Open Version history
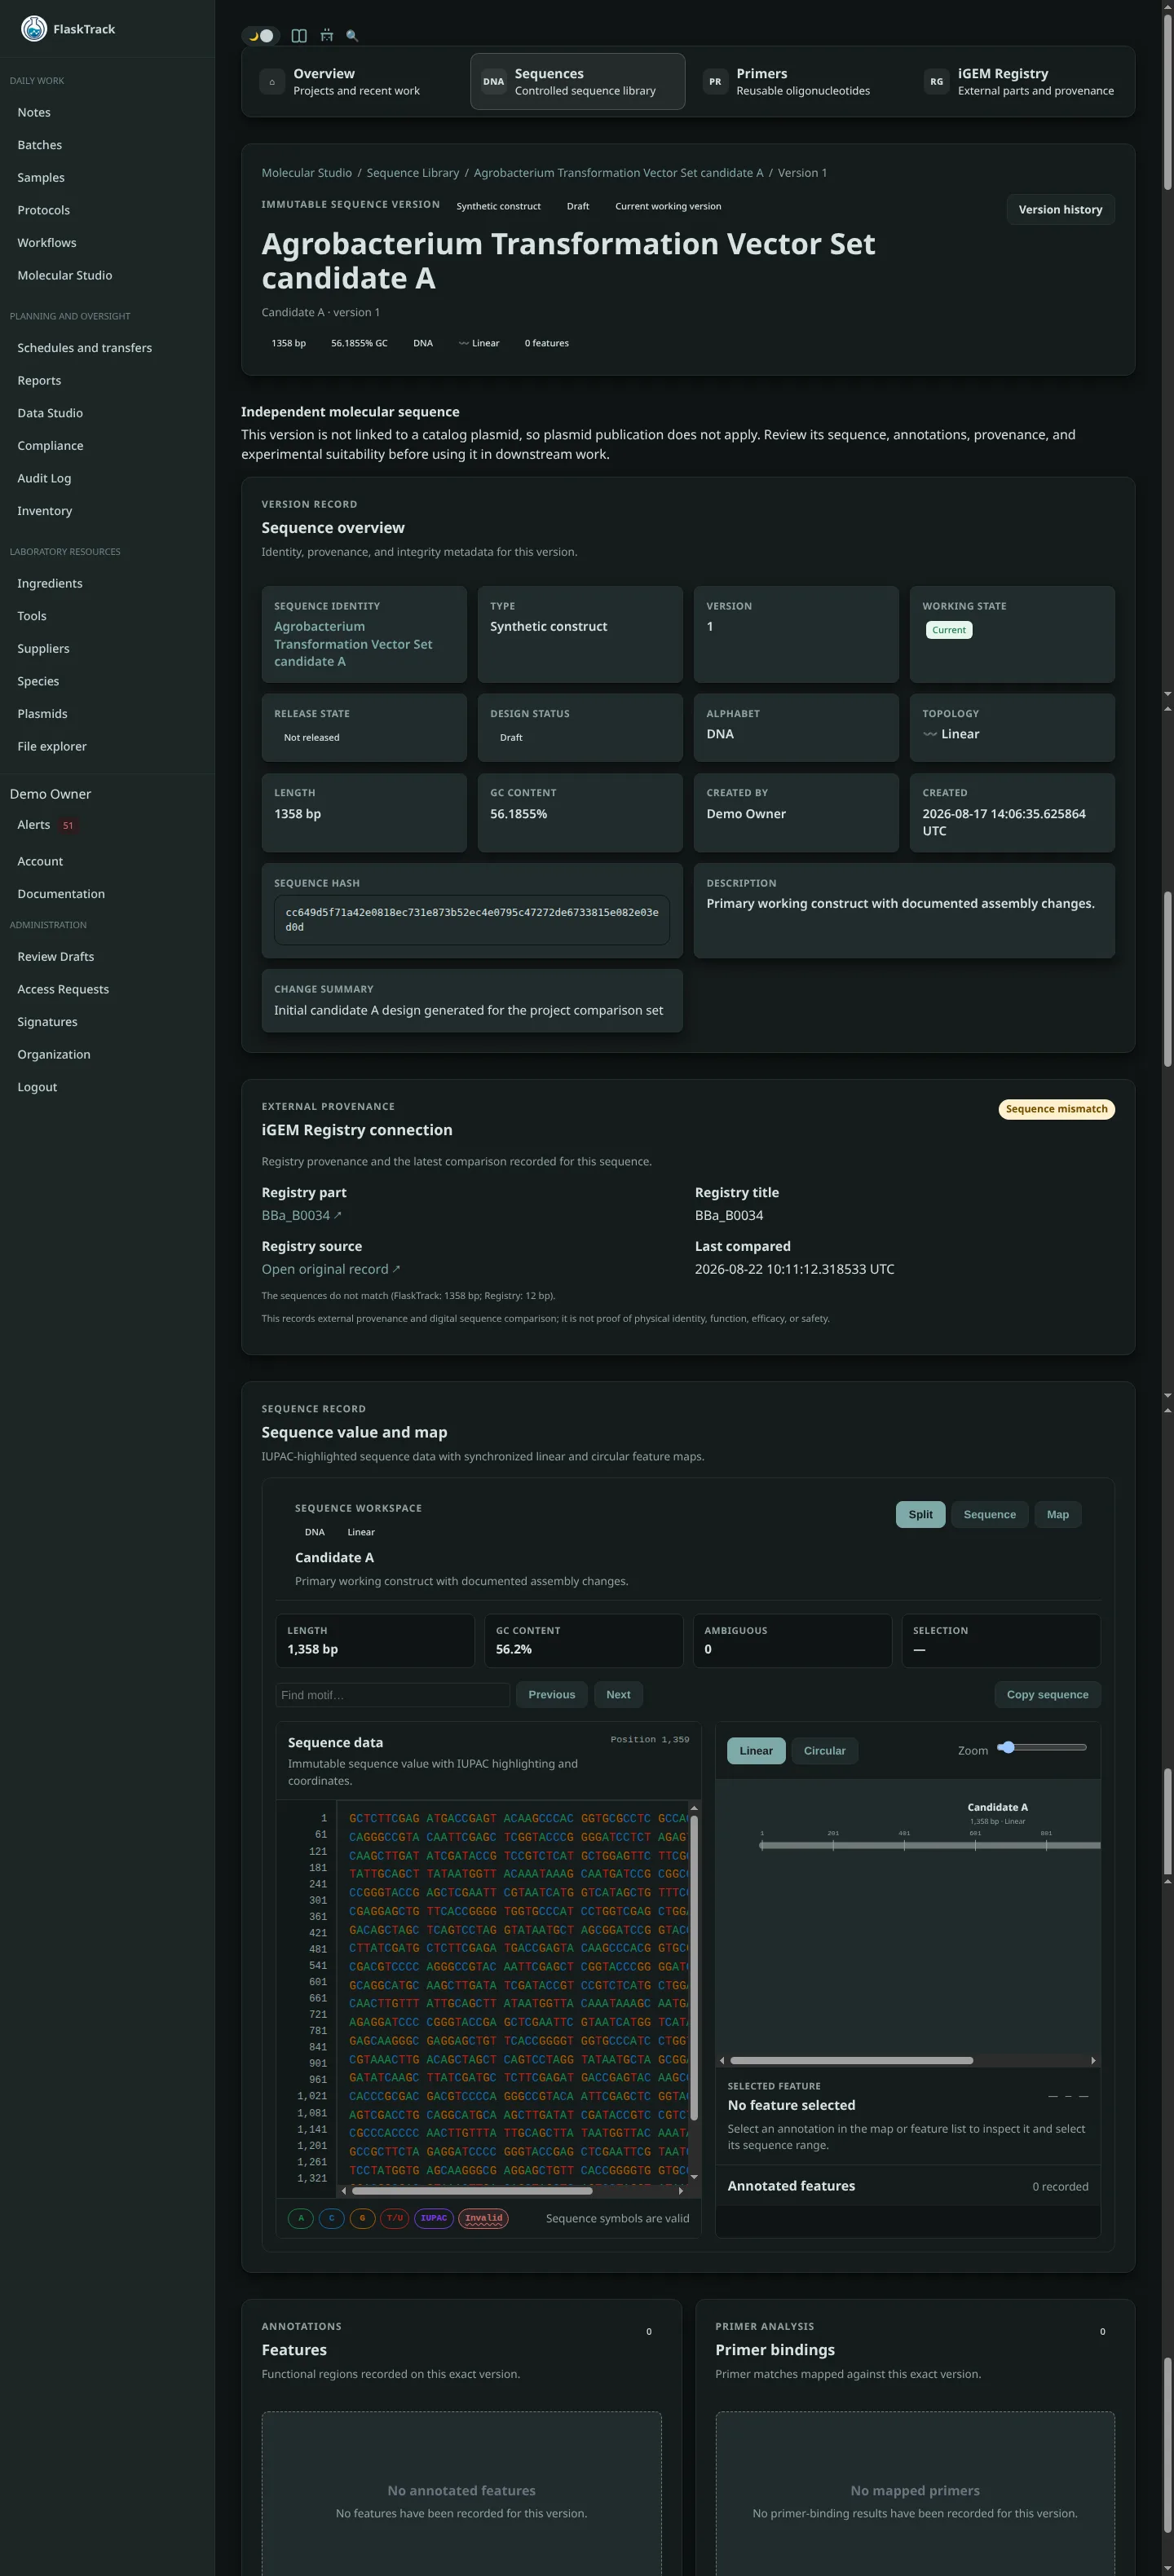The width and height of the screenshot is (1174, 2576). [1060, 210]
